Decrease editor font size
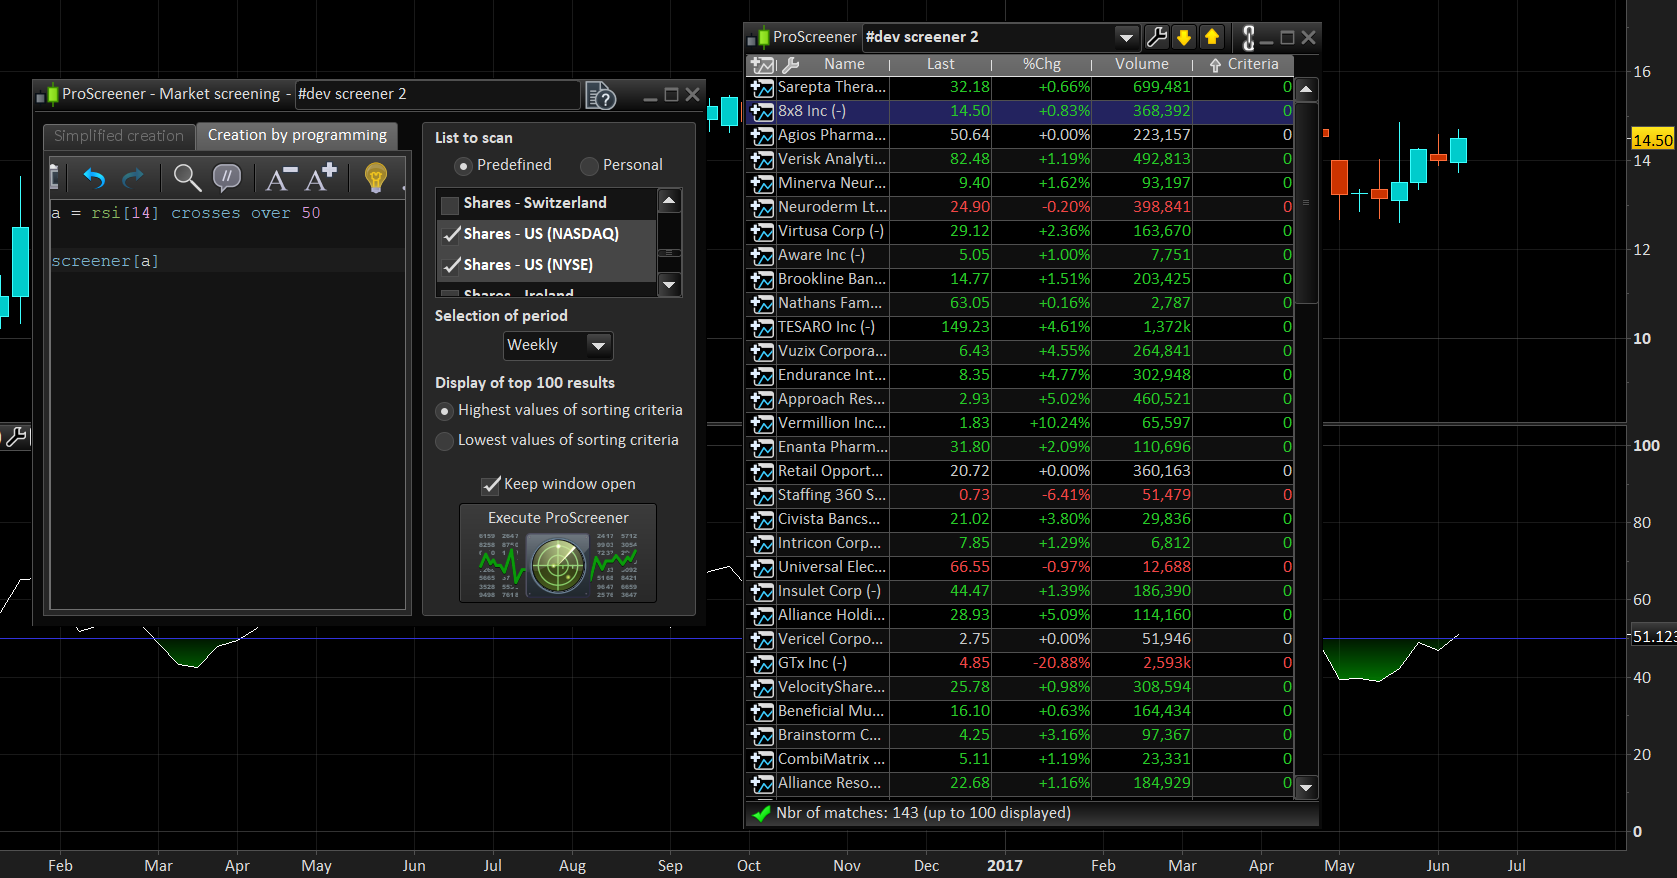 point(281,178)
